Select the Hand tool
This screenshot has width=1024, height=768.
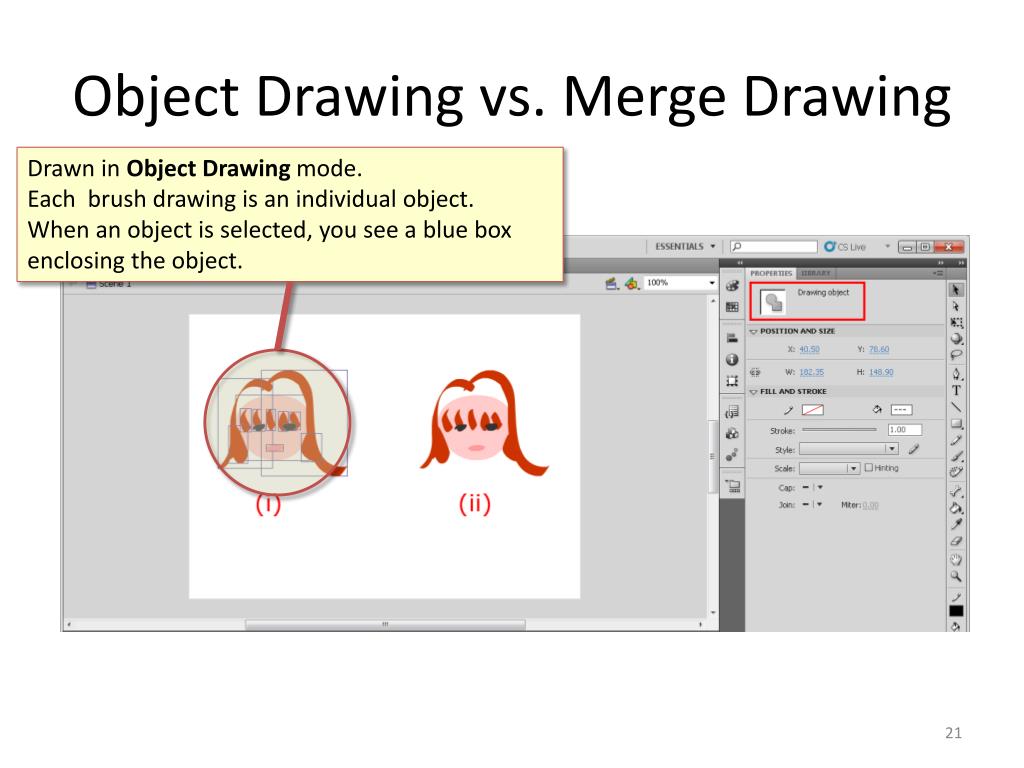coord(956,560)
